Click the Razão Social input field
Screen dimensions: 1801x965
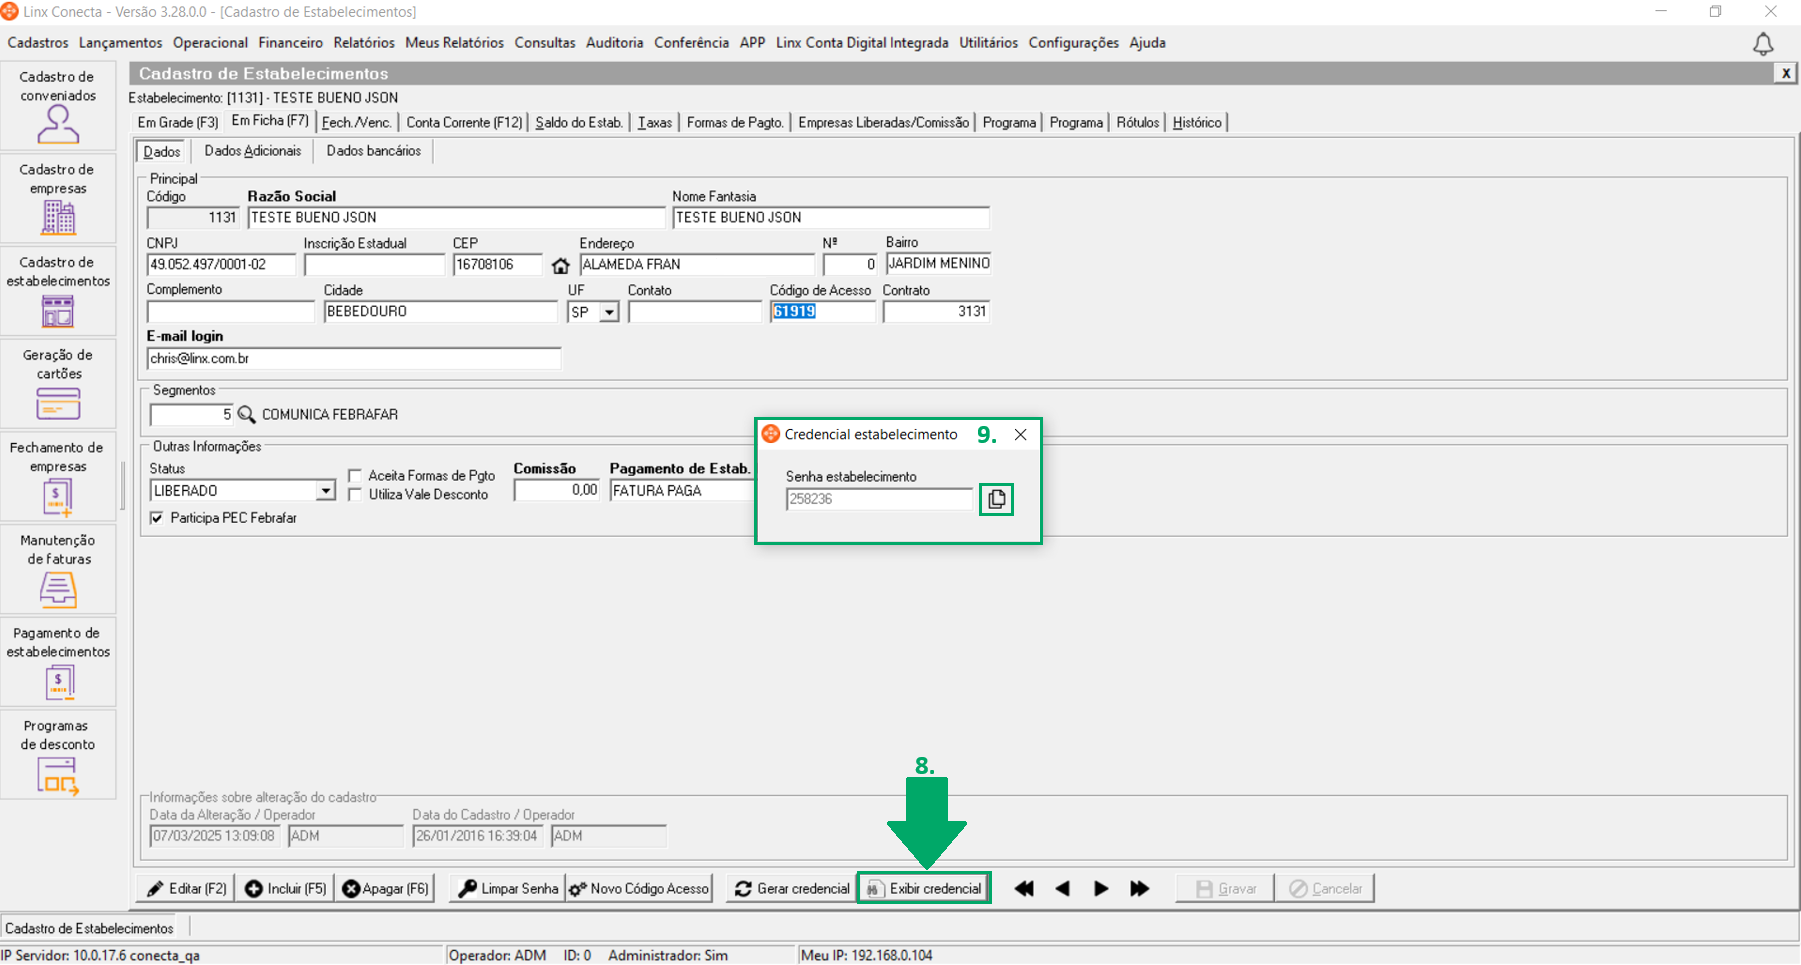pyautogui.click(x=456, y=218)
